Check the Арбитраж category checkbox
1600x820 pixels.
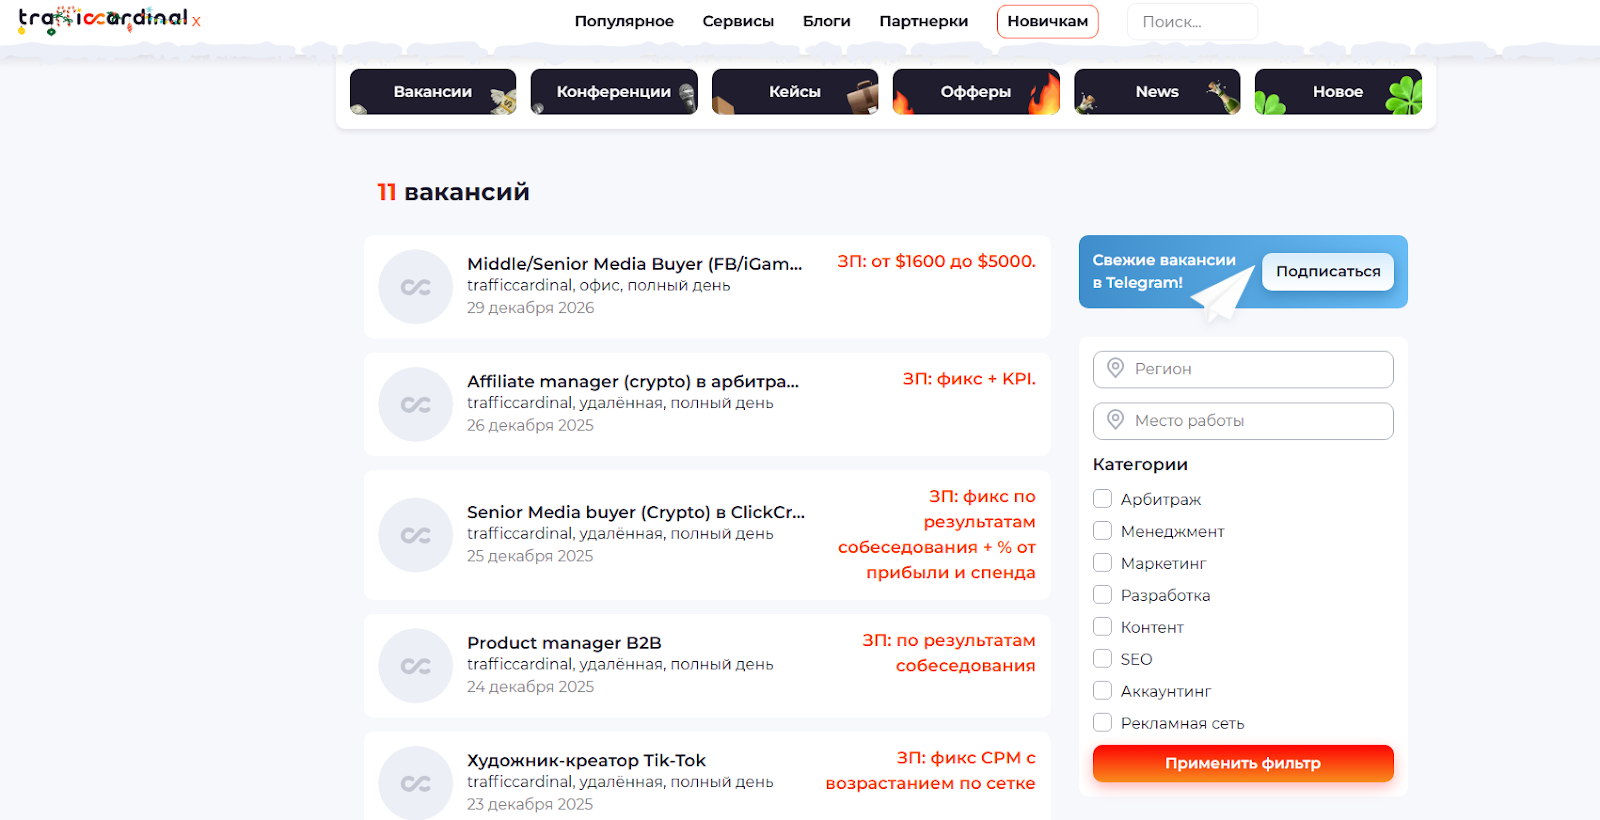pyautogui.click(x=1102, y=499)
